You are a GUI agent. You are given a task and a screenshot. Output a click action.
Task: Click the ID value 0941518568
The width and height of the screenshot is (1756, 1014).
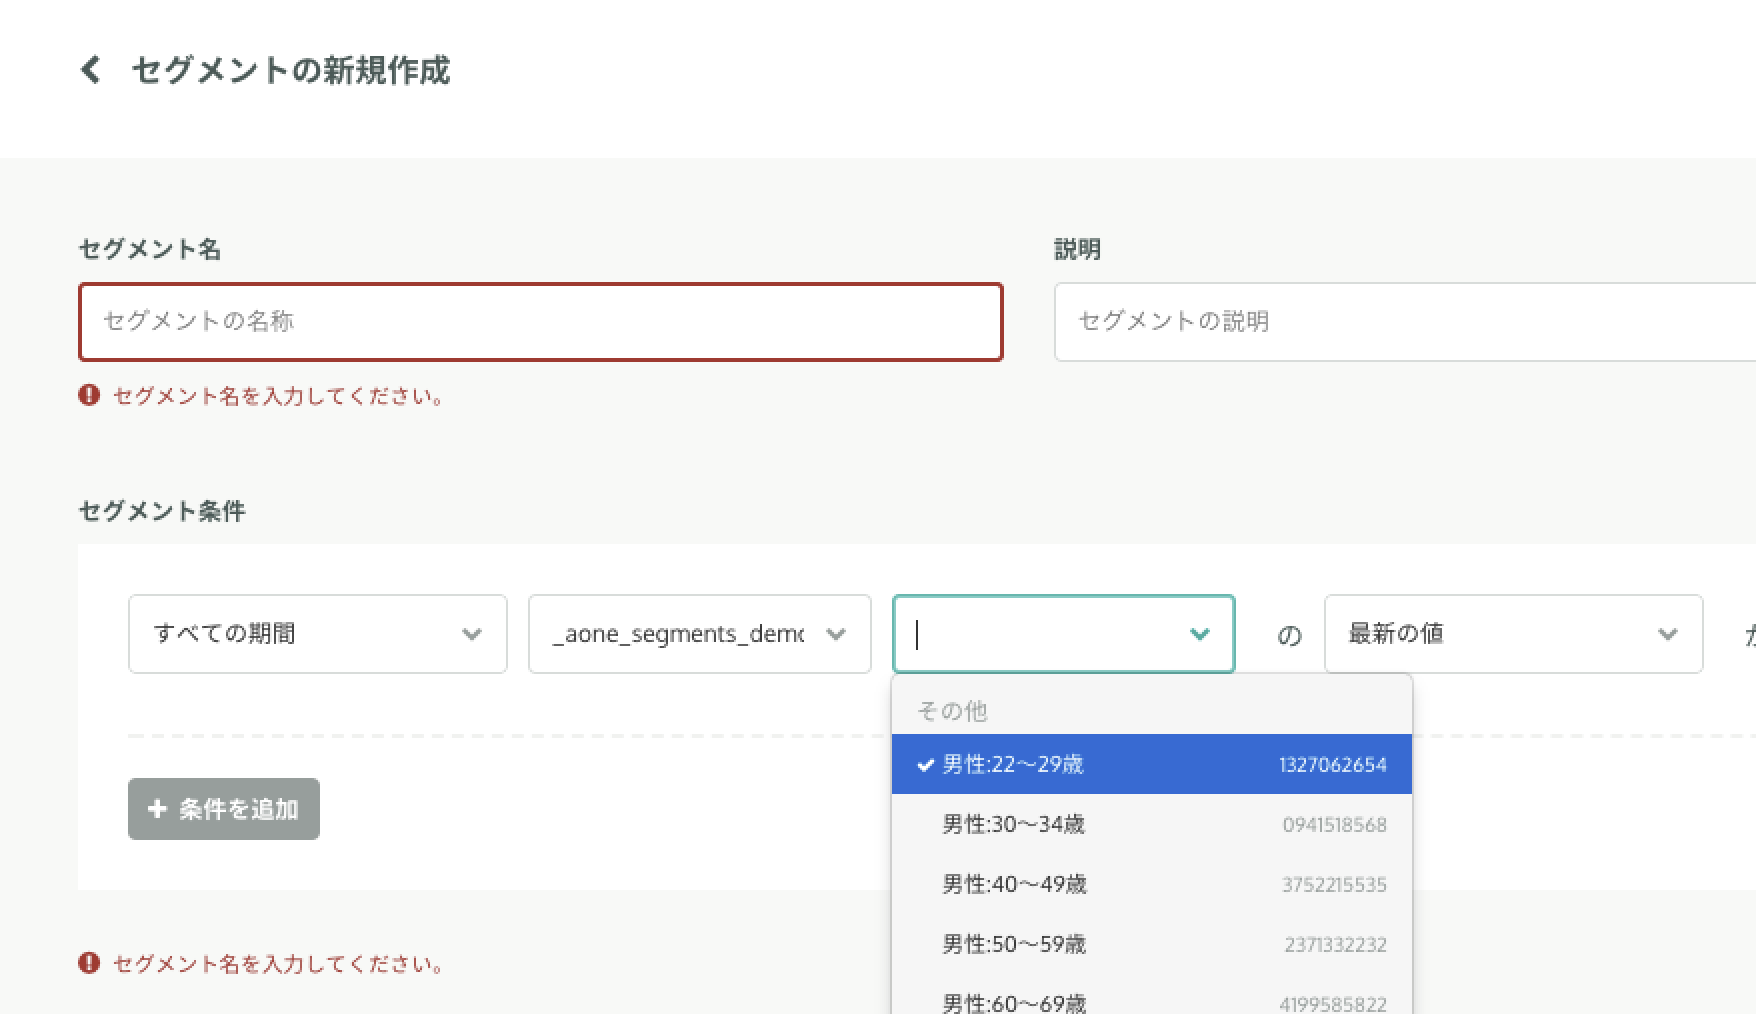coord(1335,825)
